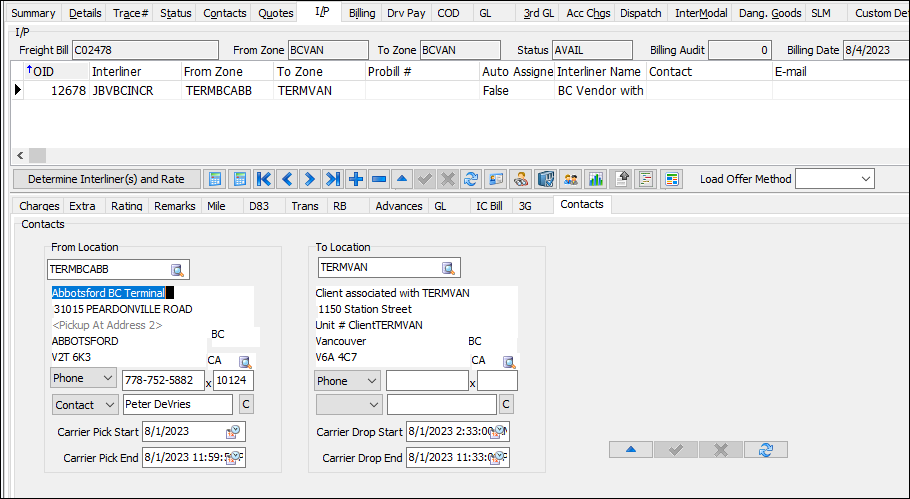Click the bar chart toolbar icon
Viewport: 910px width, 499px height.
point(595,179)
